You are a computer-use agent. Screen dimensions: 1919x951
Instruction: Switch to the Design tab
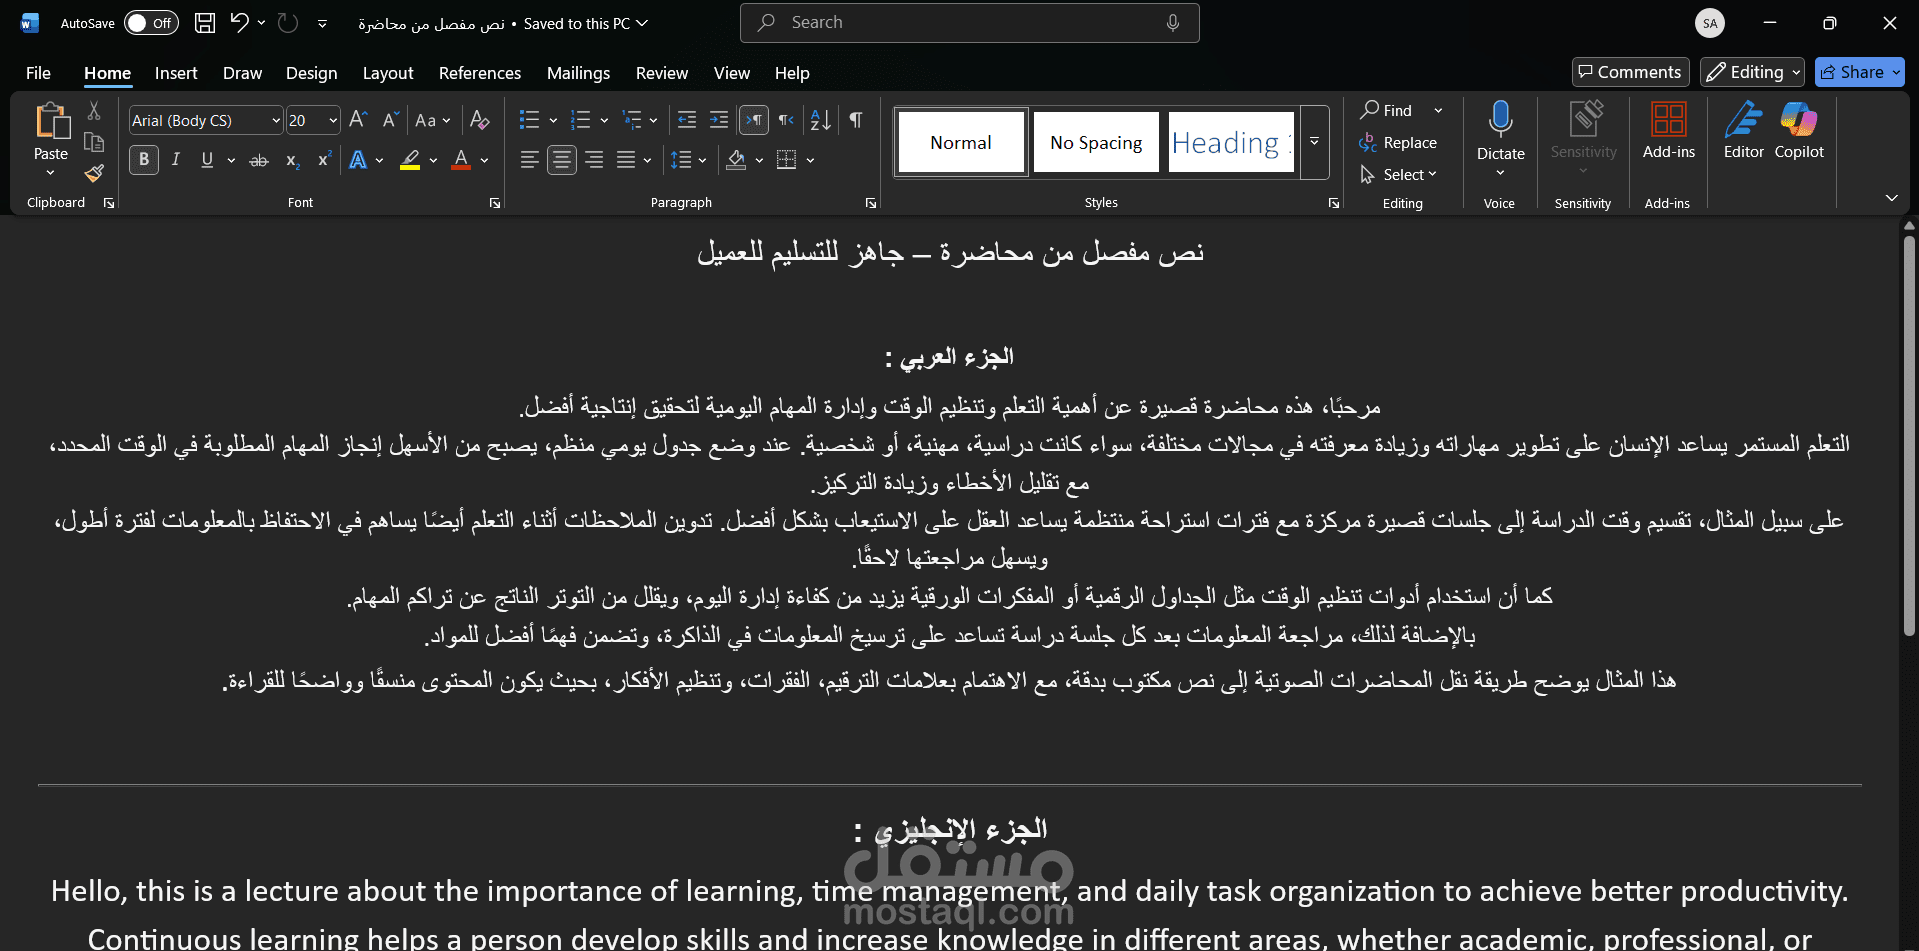[311, 73]
